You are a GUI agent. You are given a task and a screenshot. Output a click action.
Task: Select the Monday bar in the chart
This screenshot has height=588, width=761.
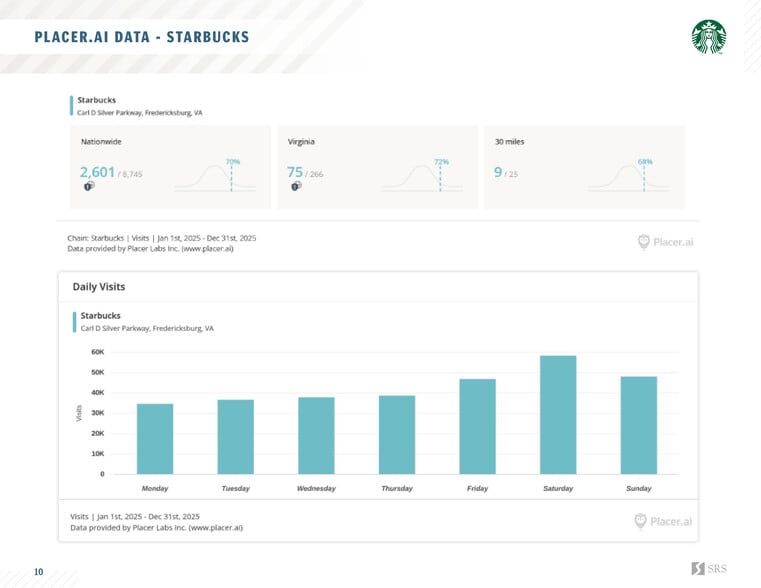155,439
